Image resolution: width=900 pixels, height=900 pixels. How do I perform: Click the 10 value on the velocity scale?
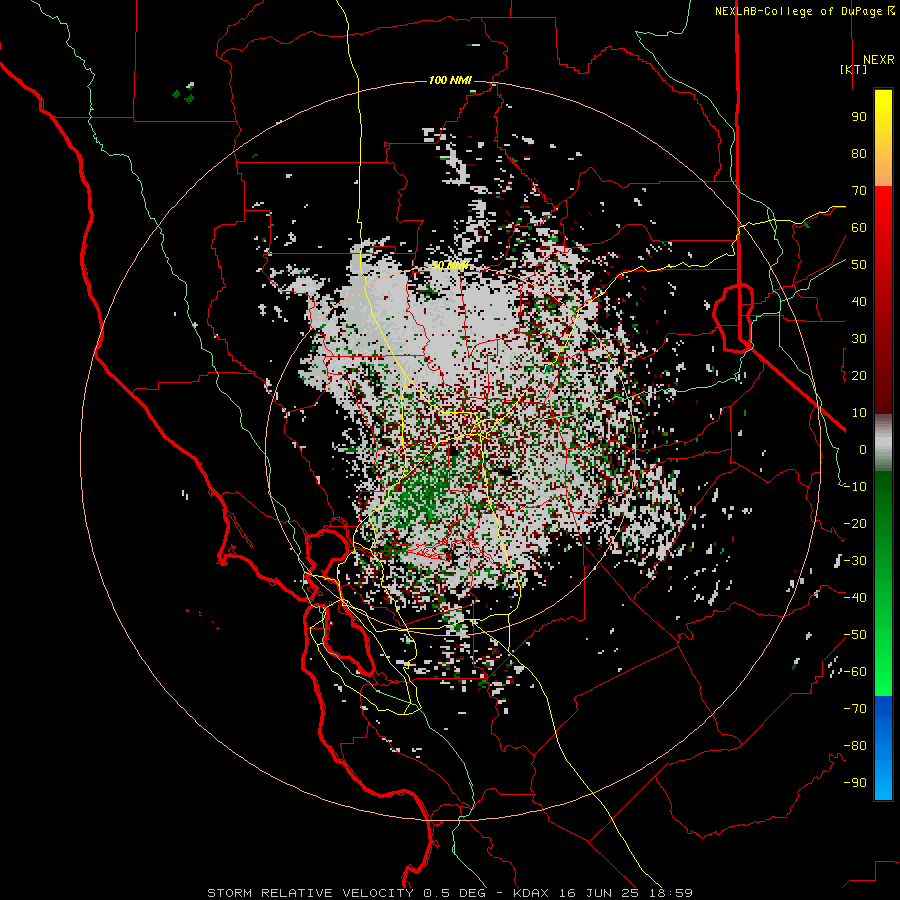[859, 413]
